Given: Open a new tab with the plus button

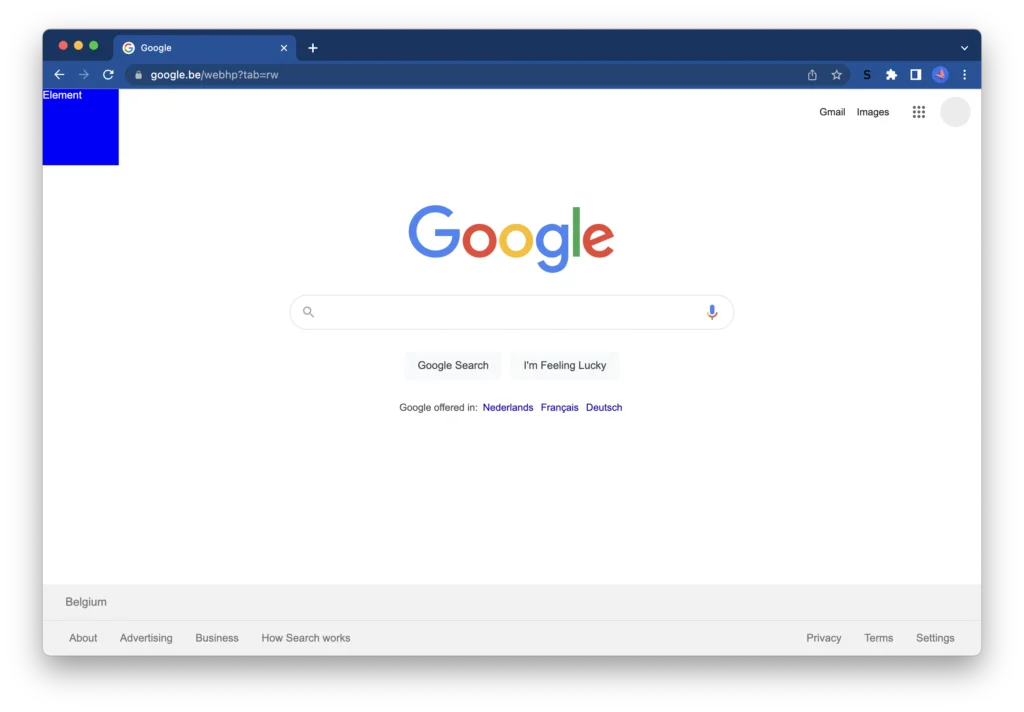Looking at the screenshot, I should (x=313, y=48).
